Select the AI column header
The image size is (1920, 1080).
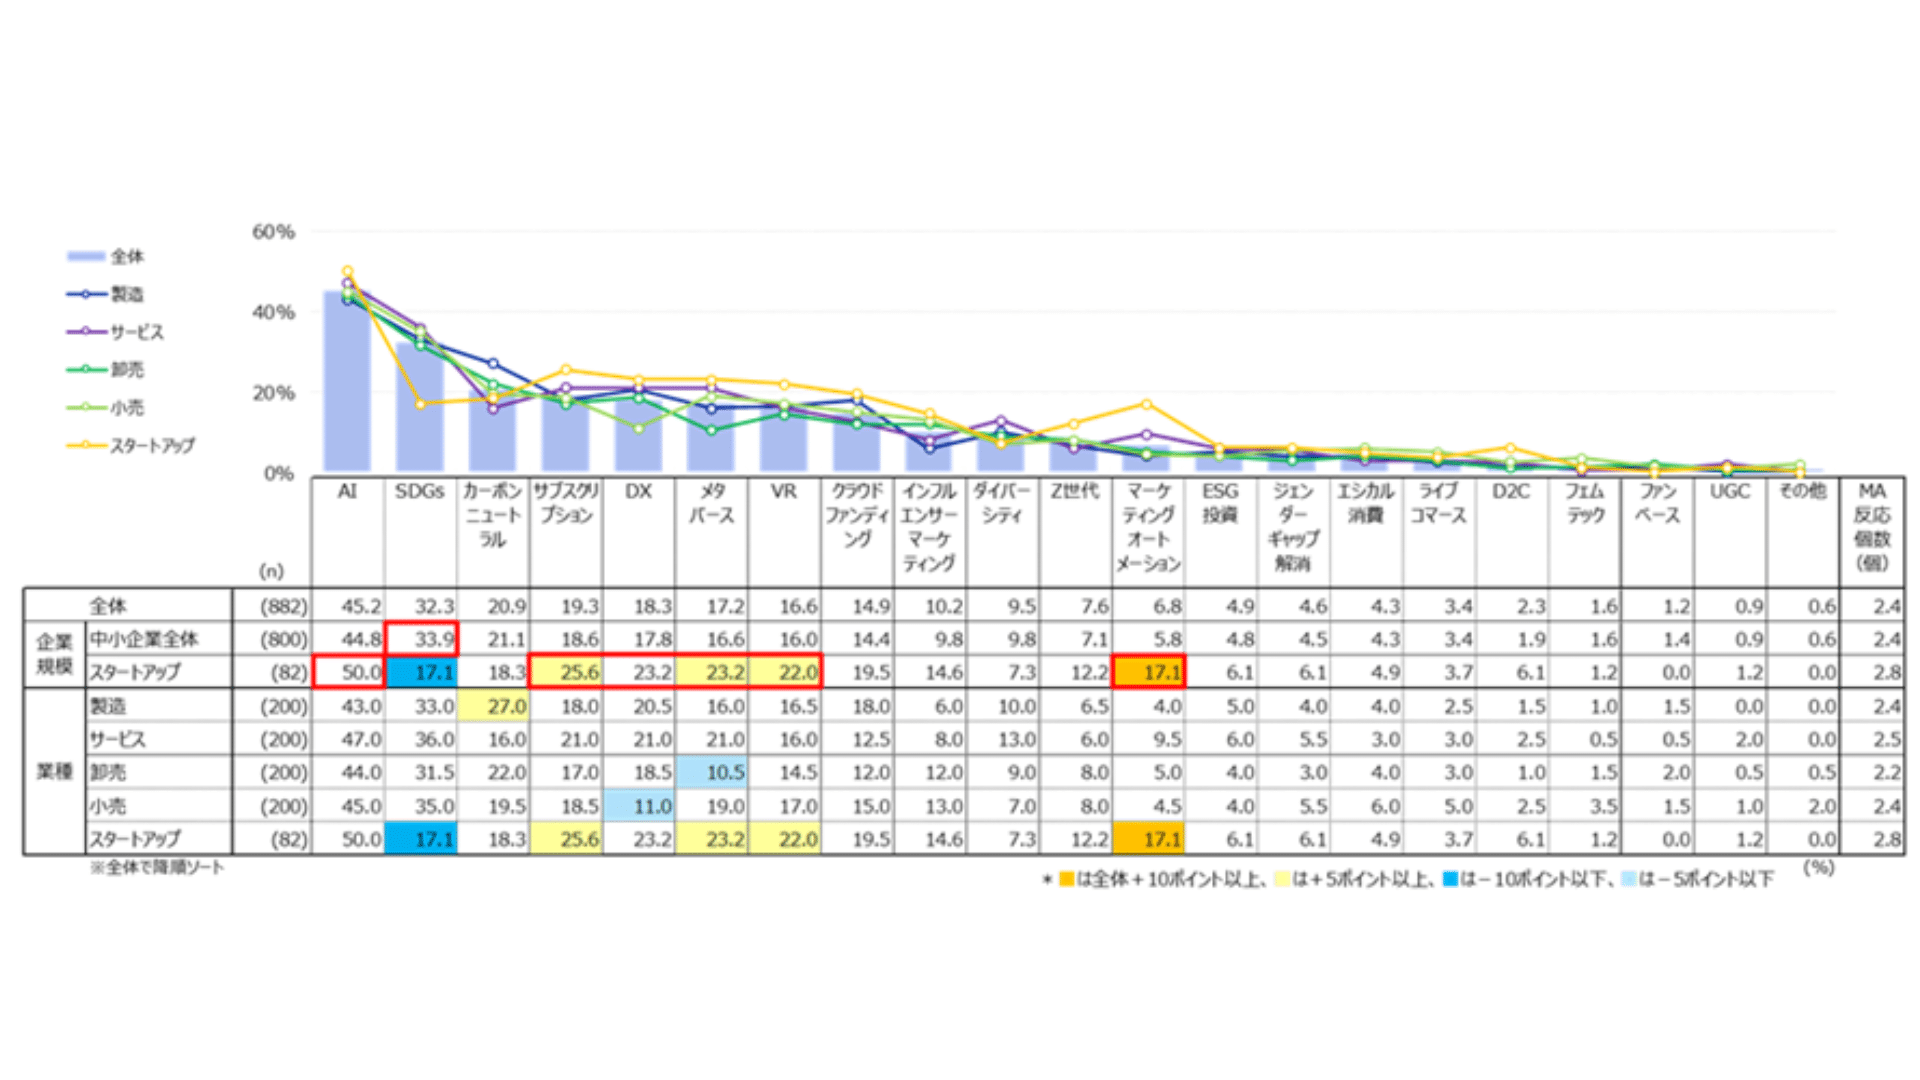point(347,492)
